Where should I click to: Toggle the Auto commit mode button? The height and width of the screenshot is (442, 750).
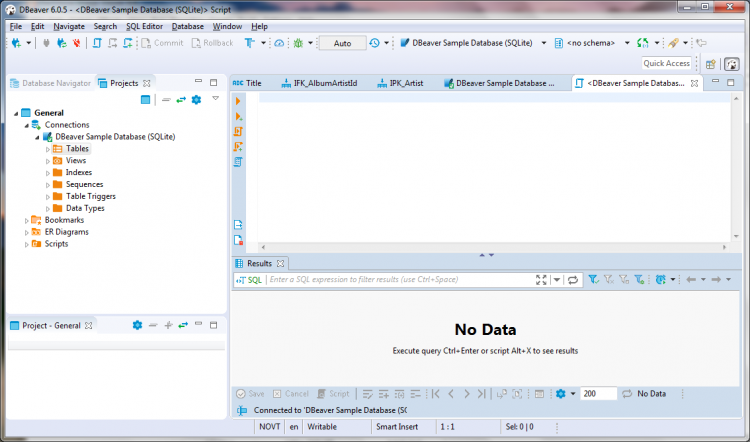coord(342,43)
